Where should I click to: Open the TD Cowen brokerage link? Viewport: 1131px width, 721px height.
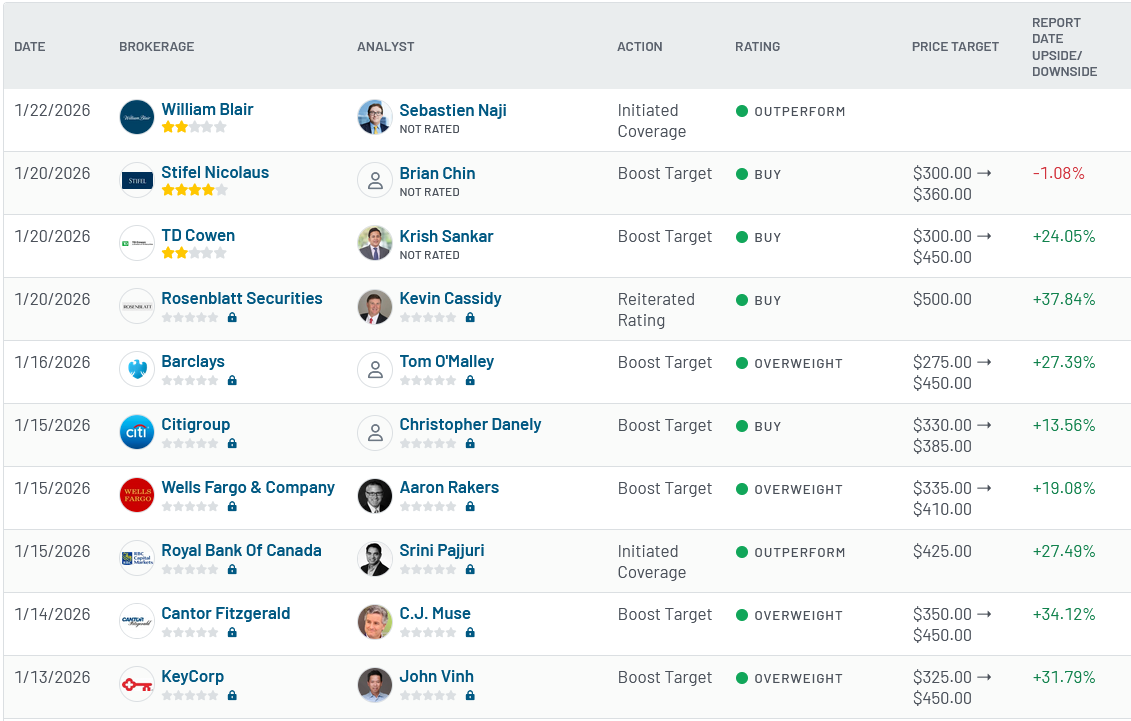pyautogui.click(x=198, y=236)
